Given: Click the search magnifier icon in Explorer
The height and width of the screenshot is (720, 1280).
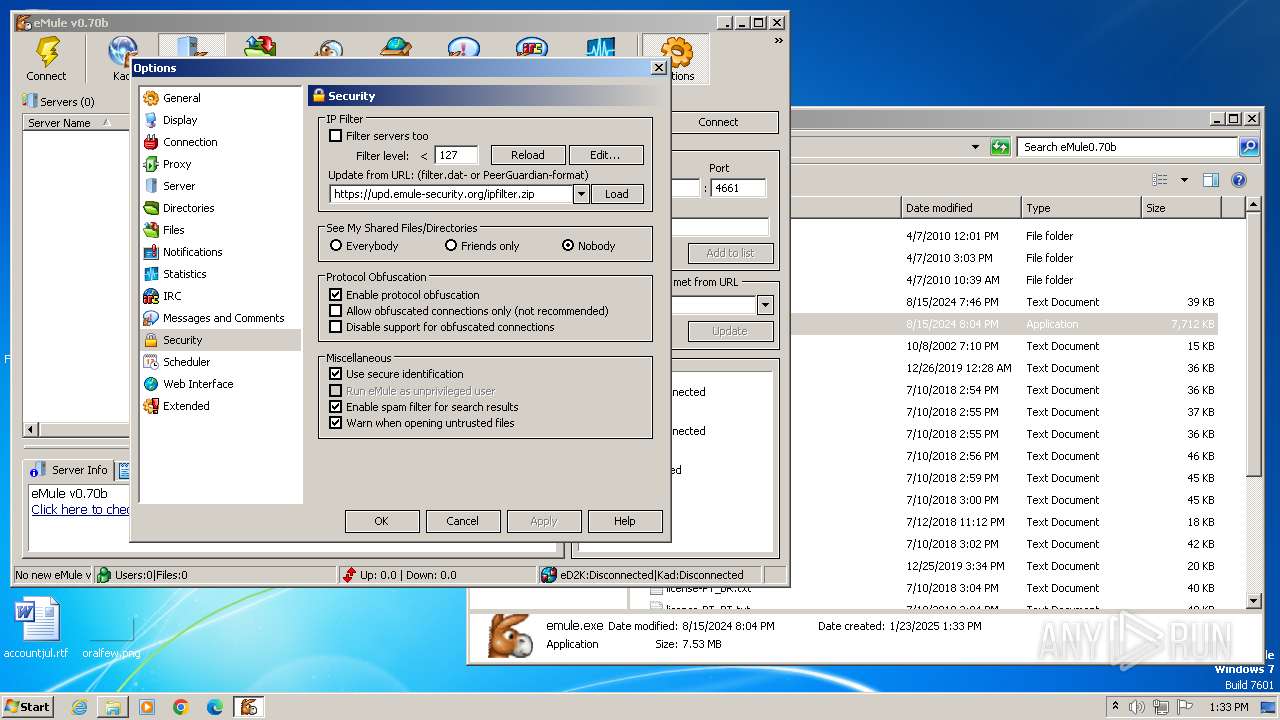Looking at the screenshot, I should [x=1249, y=147].
